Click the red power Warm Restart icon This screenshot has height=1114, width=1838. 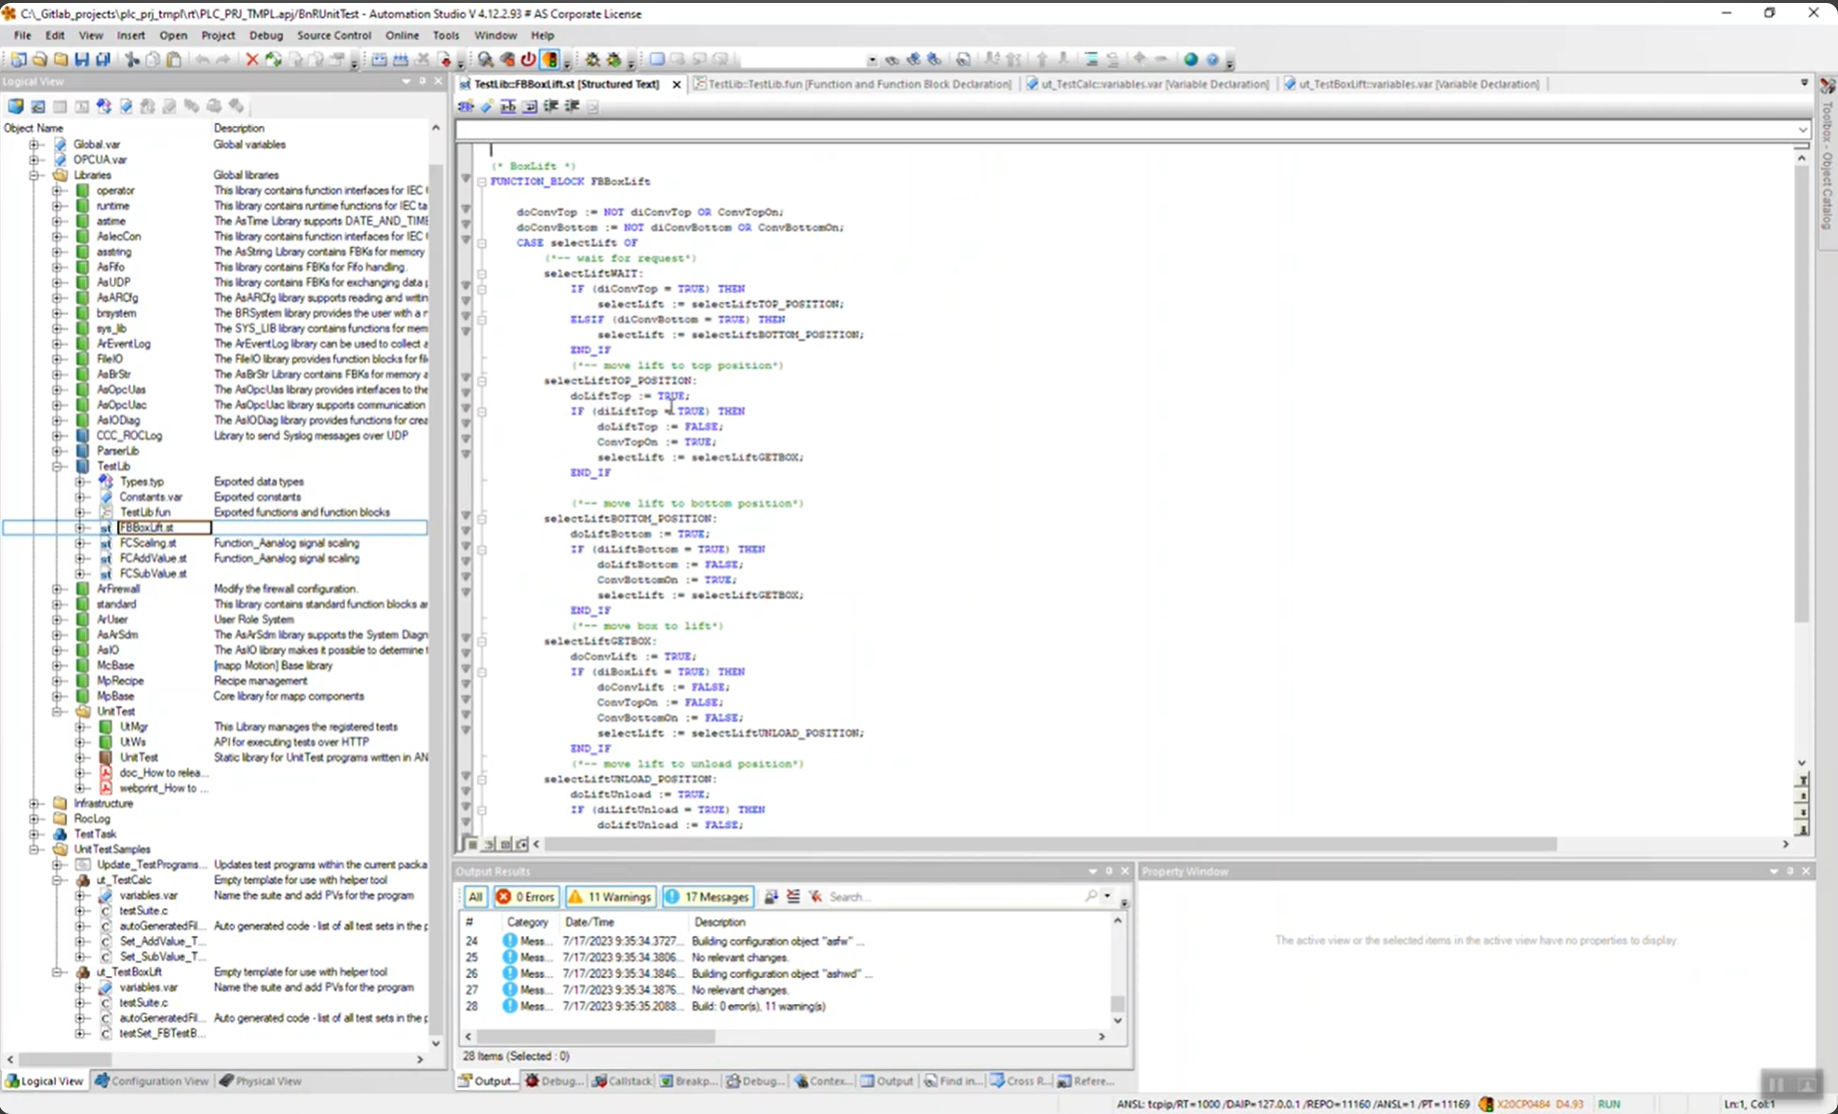[528, 60]
